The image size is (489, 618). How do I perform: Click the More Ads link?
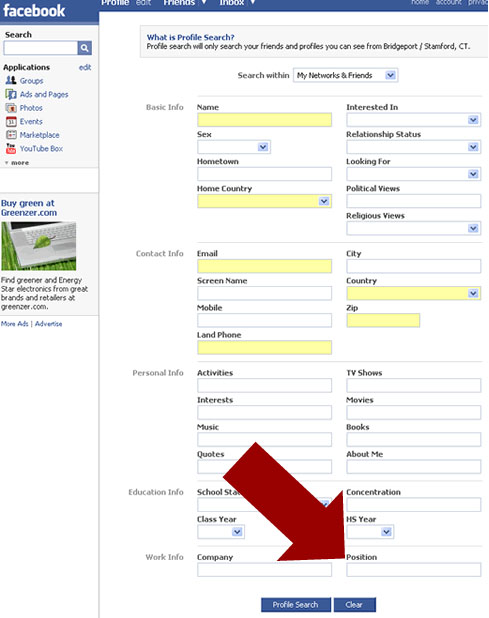[x=15, y=324]
